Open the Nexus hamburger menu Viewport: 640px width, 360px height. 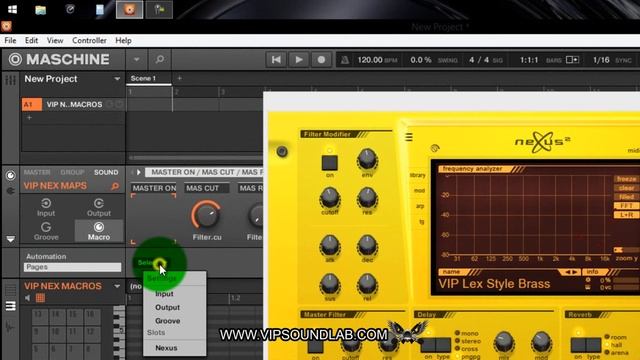tap(409, 137)
